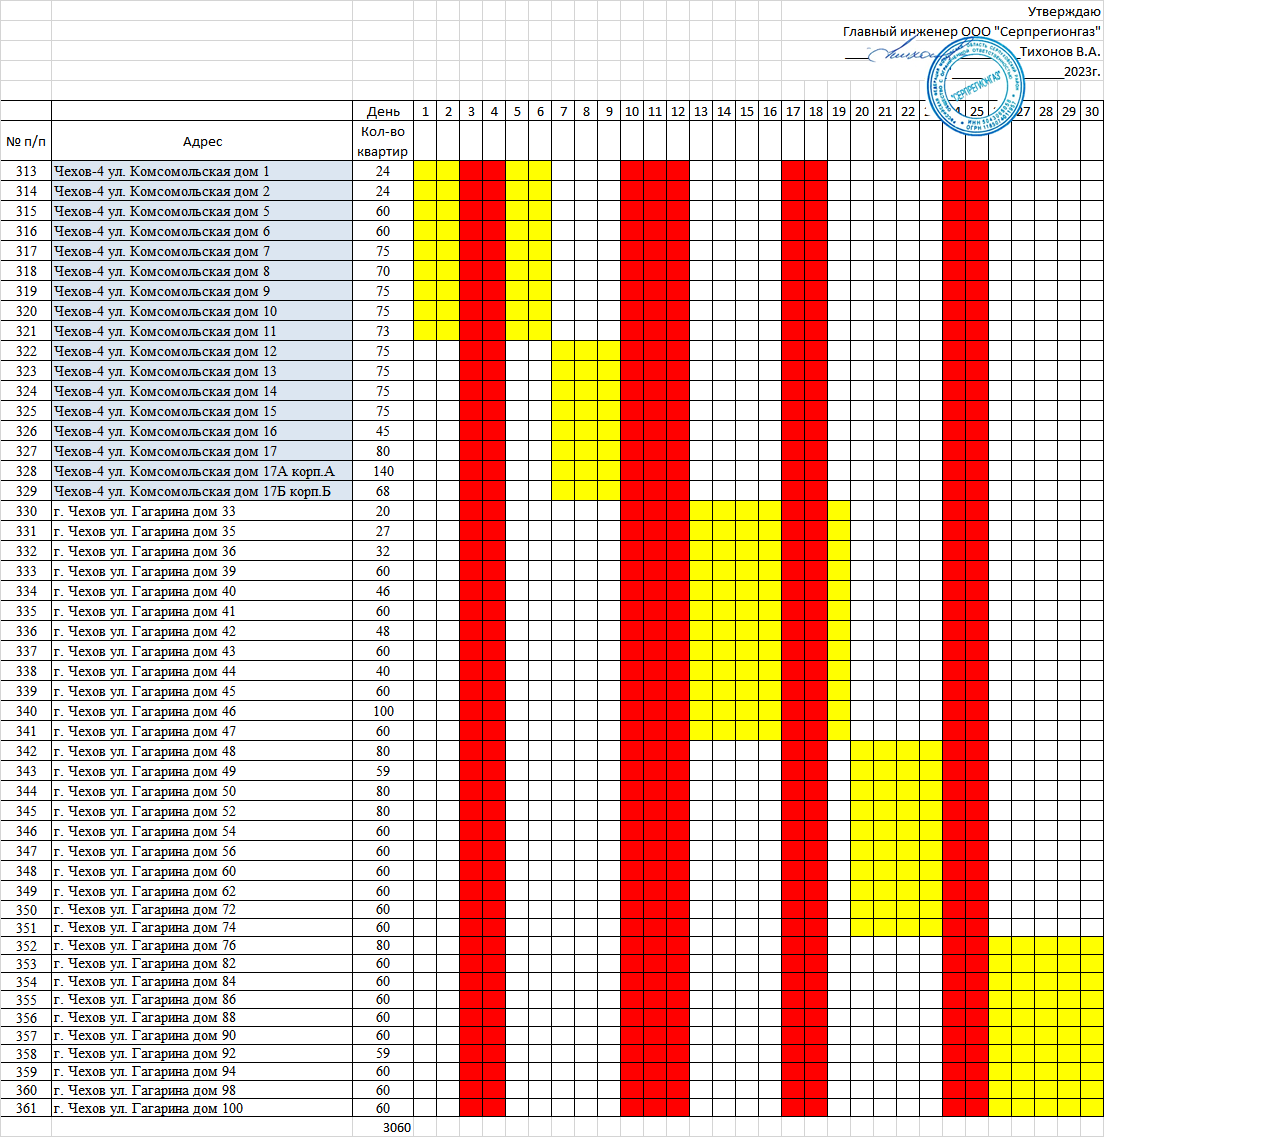Viewport: 1263px width, 1137px height.
Task: Select the "140" apartments count cell
Action: click(383, 471)
